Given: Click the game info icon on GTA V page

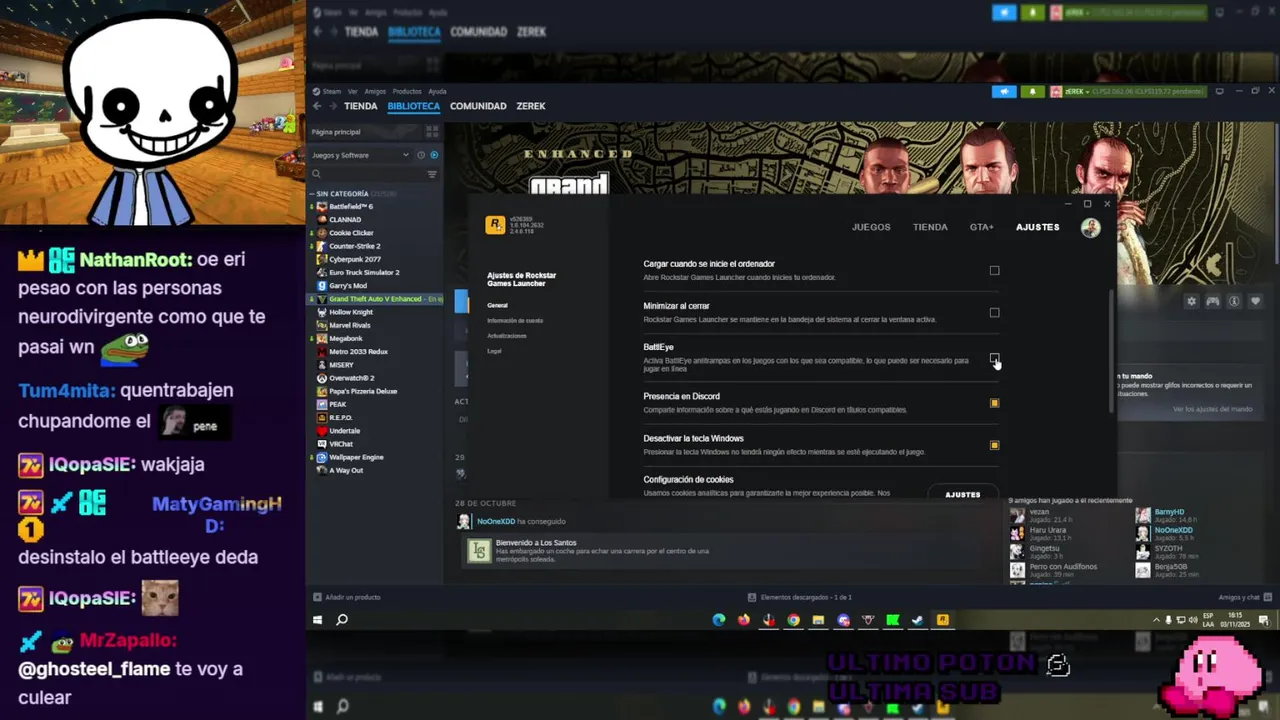Looking at the screenshot, I should pyautogui.click(x=1233, y=301).
